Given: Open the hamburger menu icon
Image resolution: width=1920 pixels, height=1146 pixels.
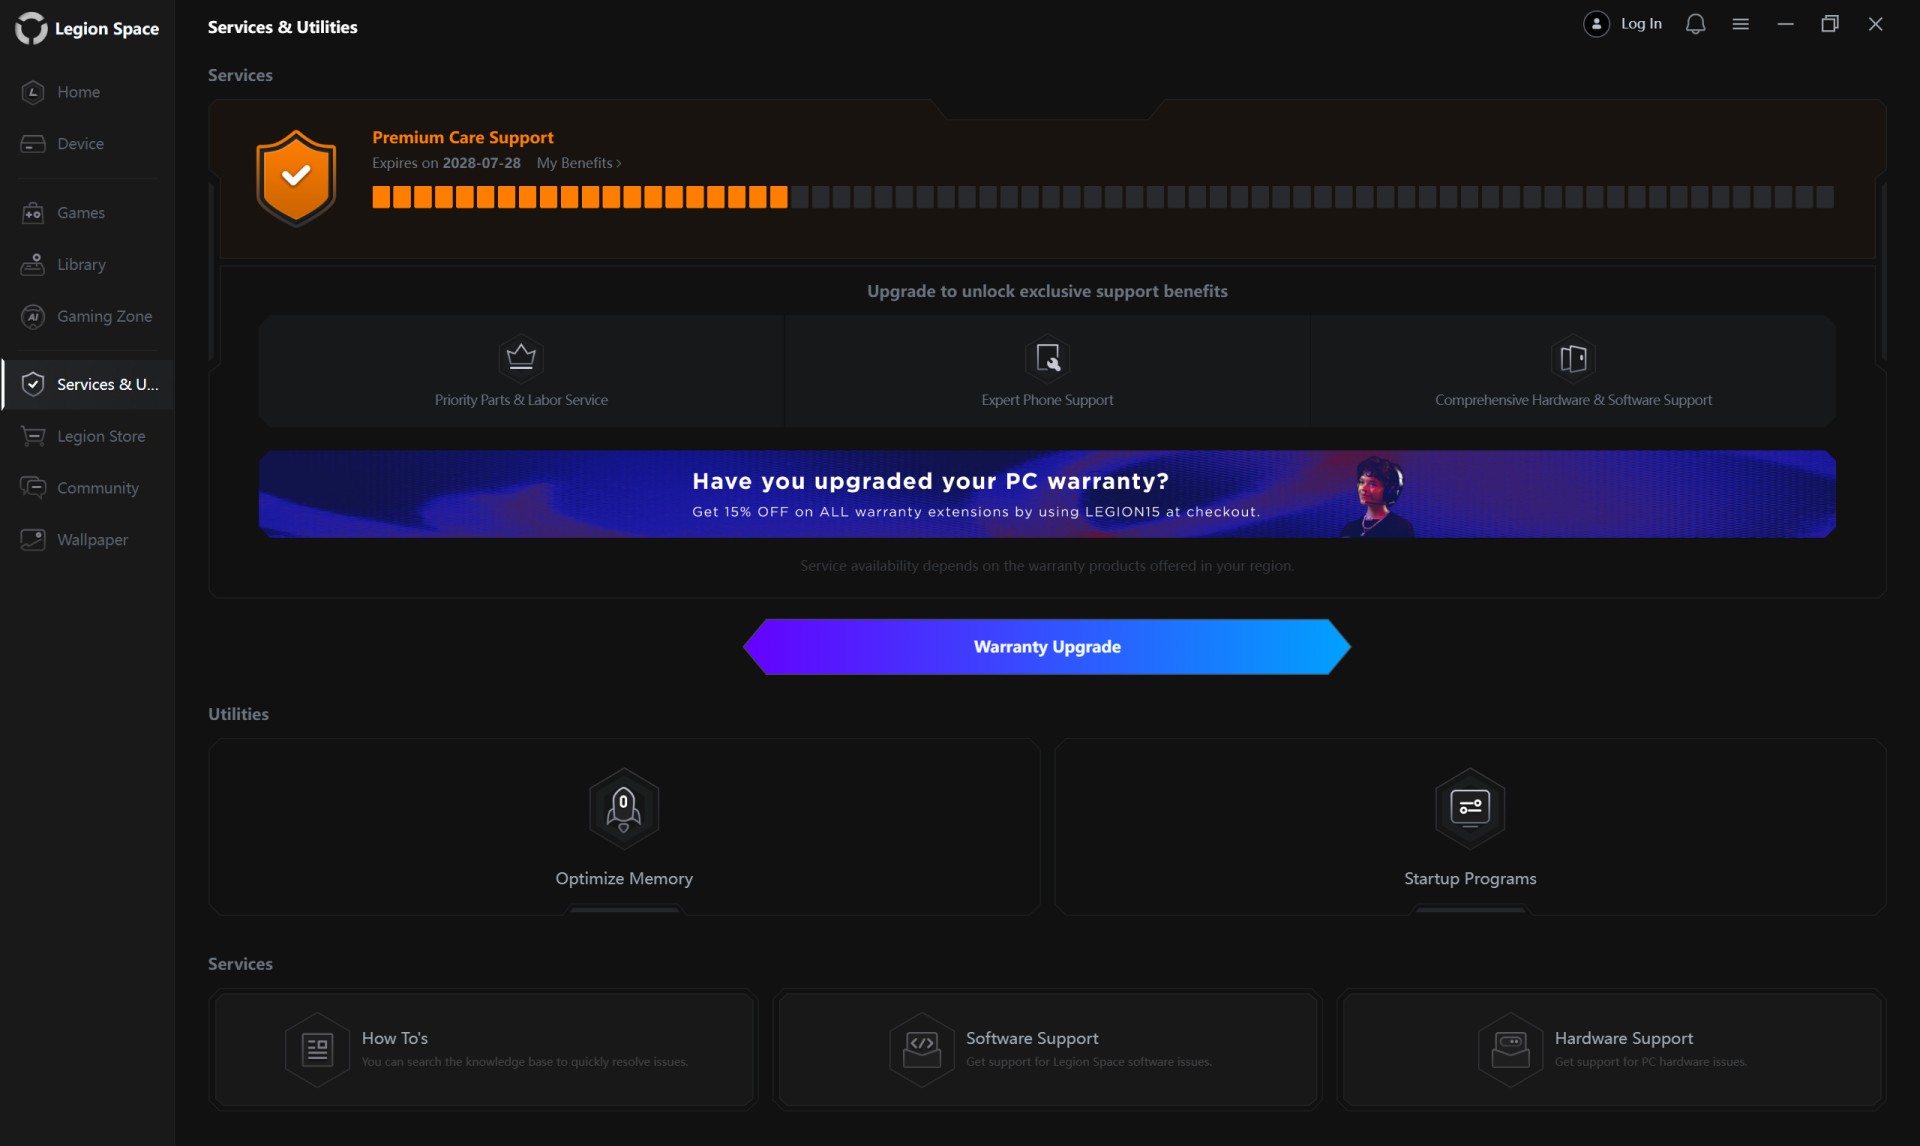Looking at the screenshot, I should point(1740,24).
